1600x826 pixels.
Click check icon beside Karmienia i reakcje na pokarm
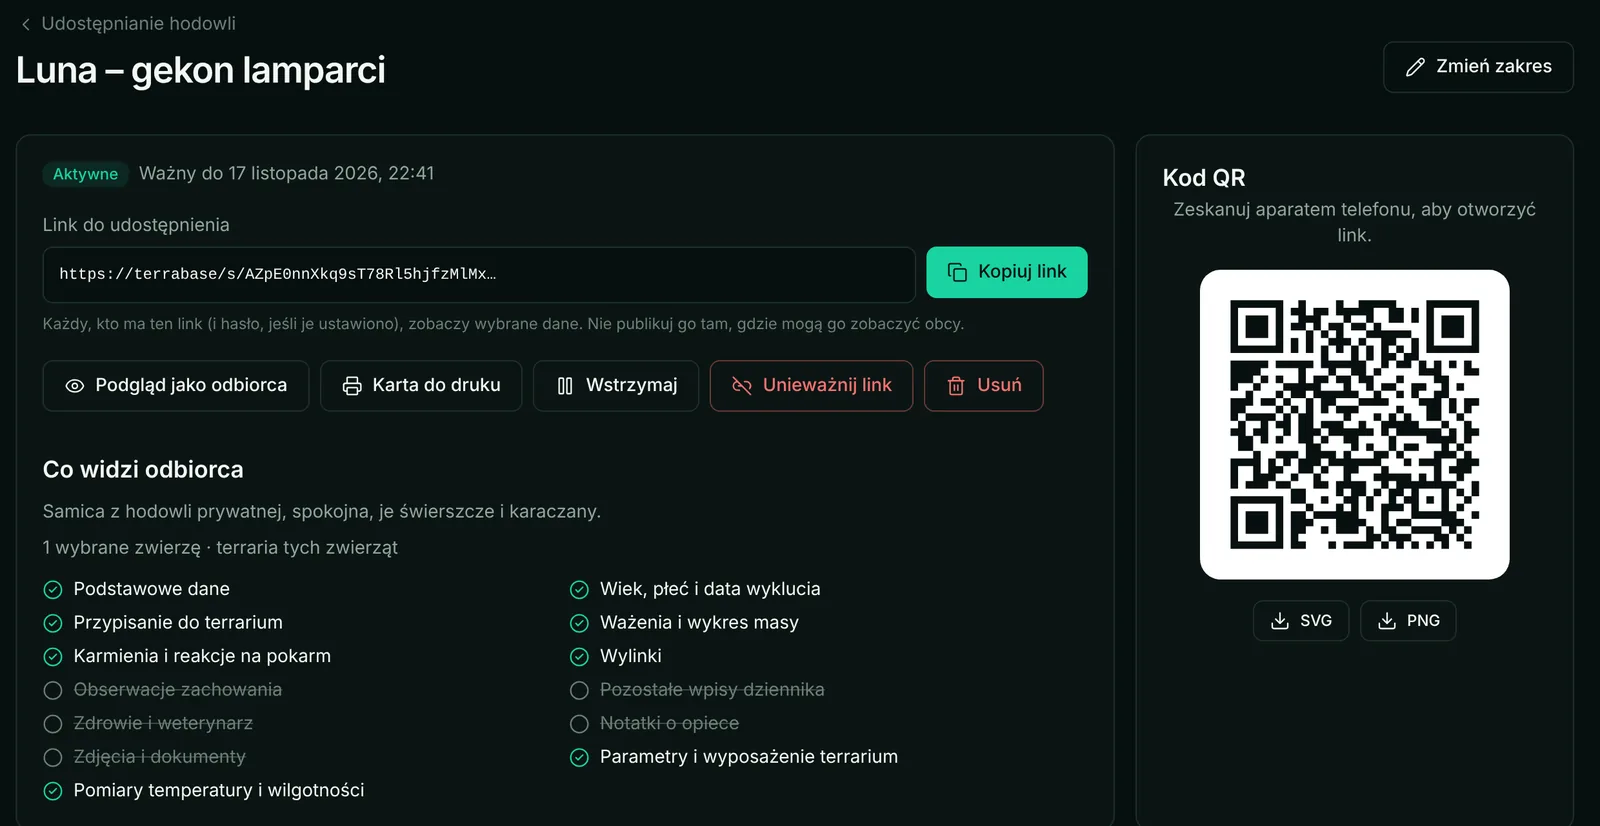(x=53, y=657)
